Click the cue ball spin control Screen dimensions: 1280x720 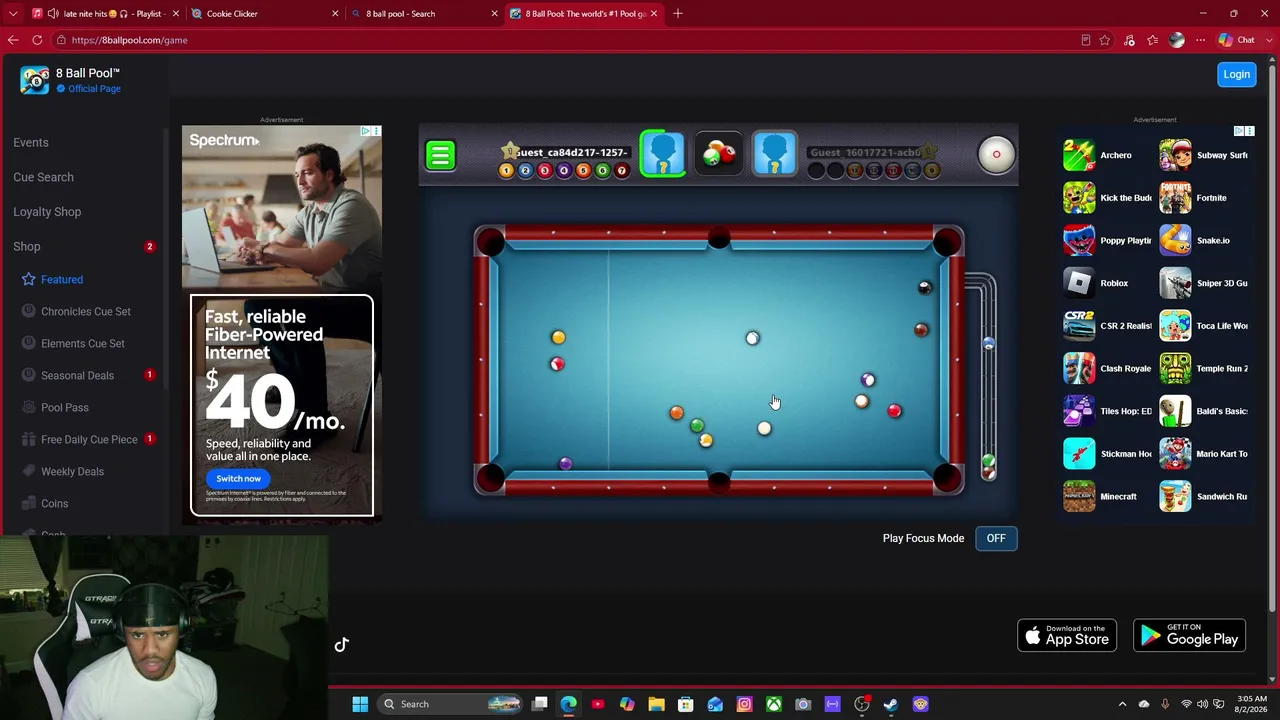996,154
